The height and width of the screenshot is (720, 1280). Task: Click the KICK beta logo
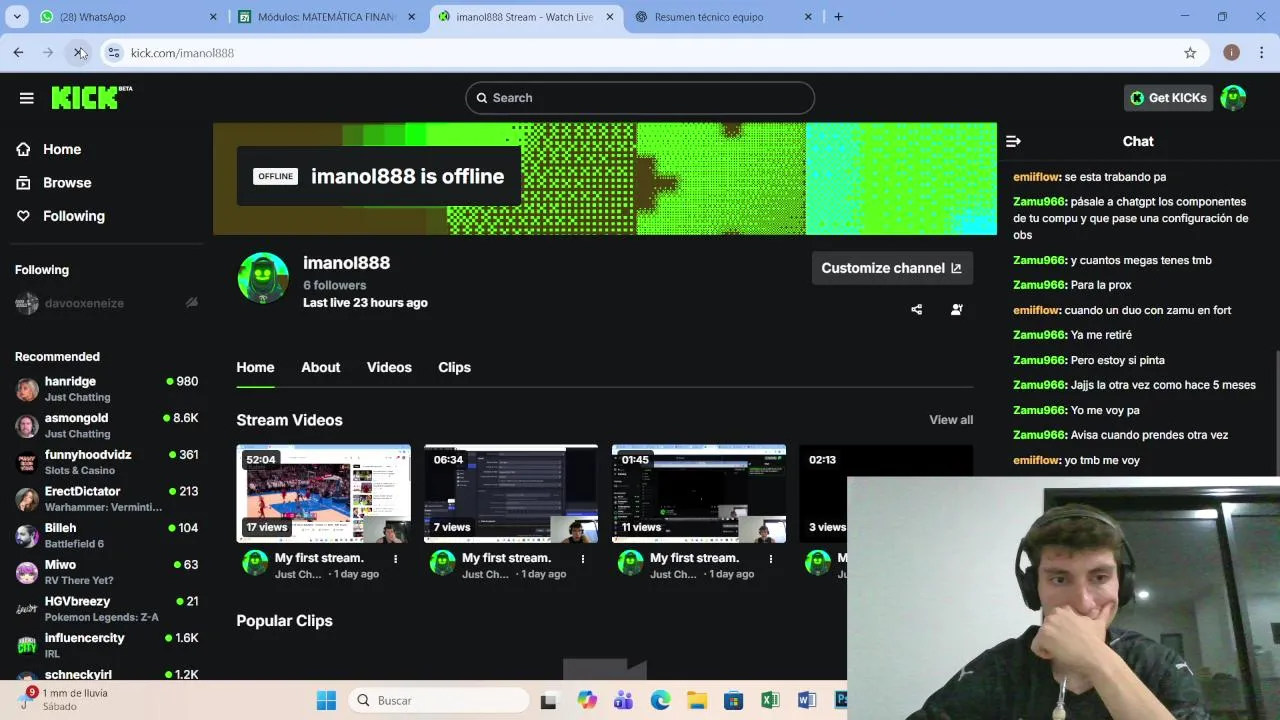(91, 97)
